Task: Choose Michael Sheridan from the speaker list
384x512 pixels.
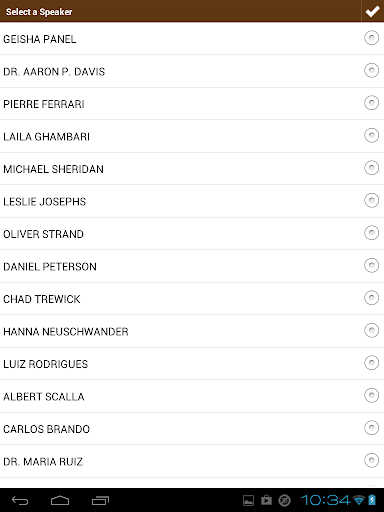Action: [x=192, y=169]
